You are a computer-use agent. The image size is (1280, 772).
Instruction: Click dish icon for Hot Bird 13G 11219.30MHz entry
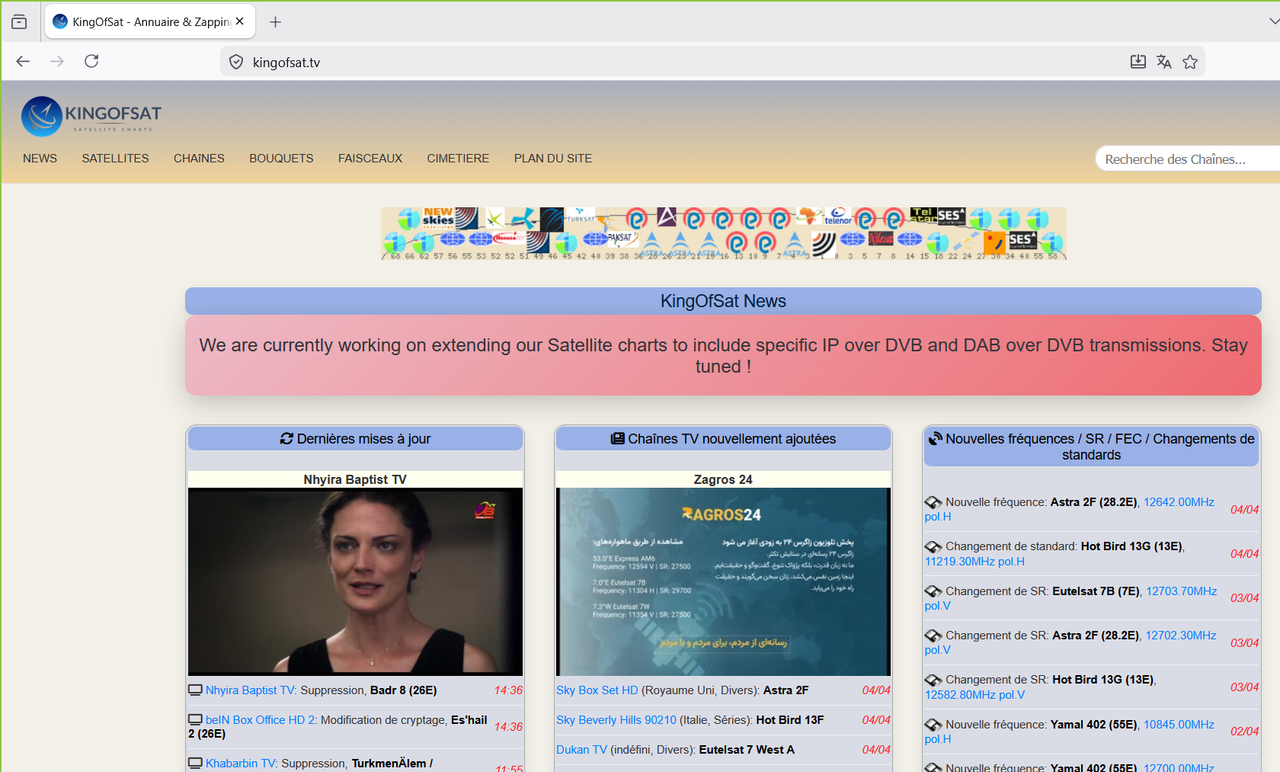(933, 547)
